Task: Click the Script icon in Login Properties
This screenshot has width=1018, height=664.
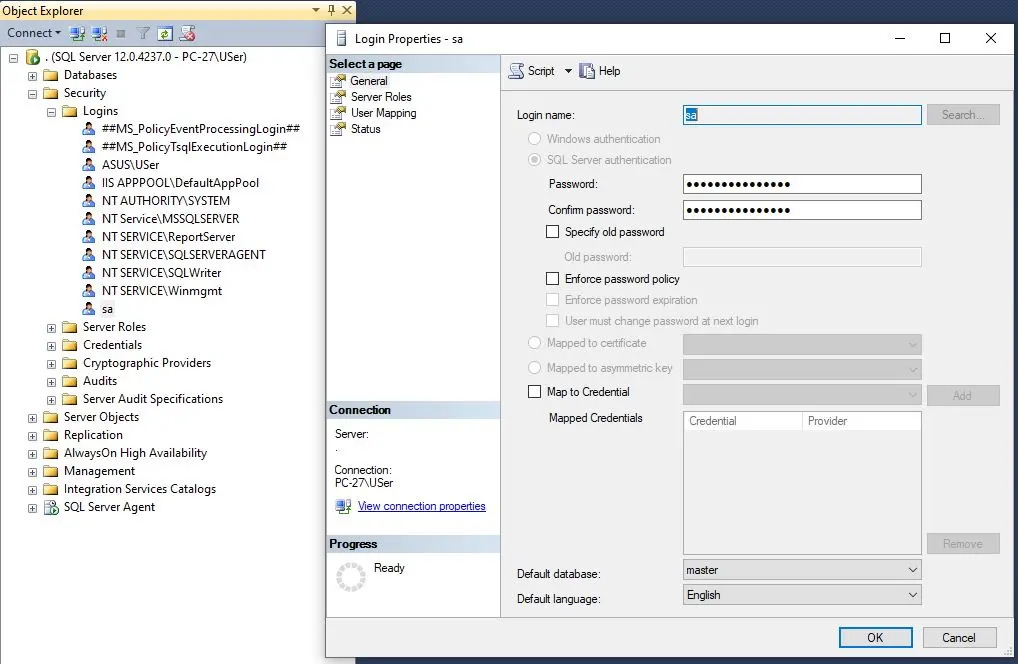Action: (517, 71)
